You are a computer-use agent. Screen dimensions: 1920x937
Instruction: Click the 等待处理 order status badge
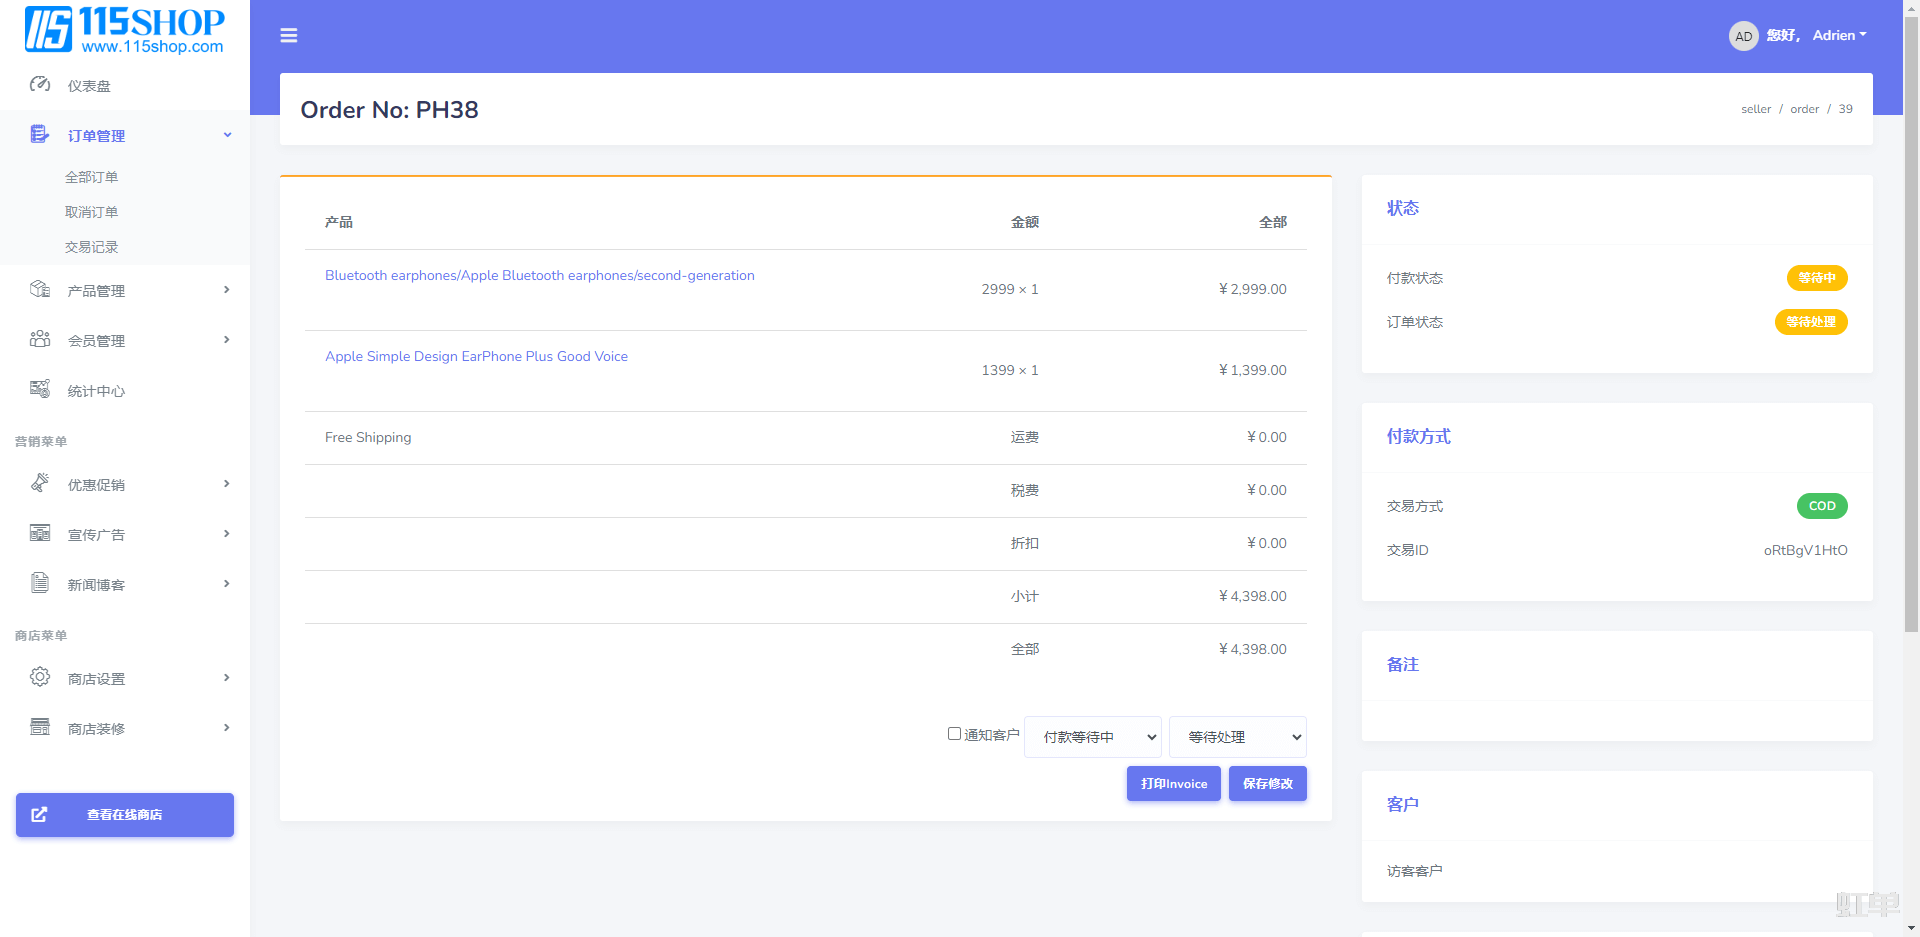(x=1811, y=322)
